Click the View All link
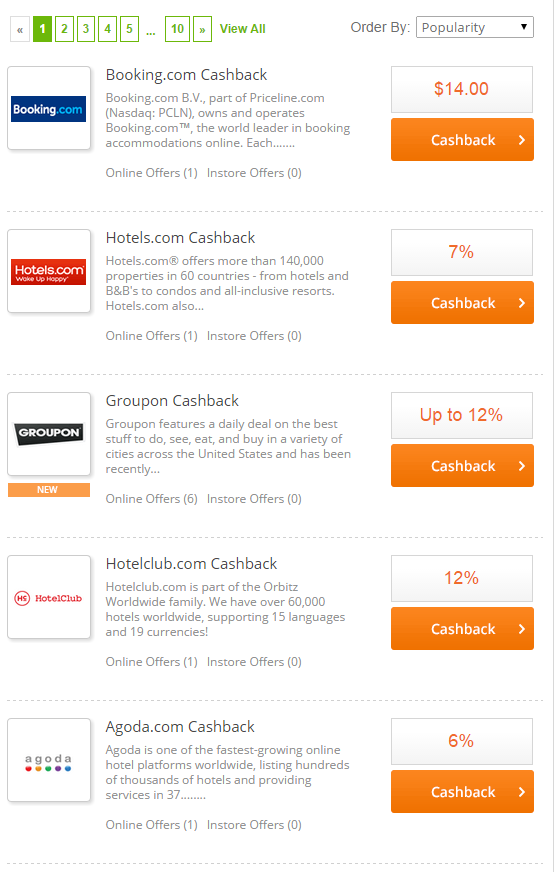 click(x=243, y=29)
